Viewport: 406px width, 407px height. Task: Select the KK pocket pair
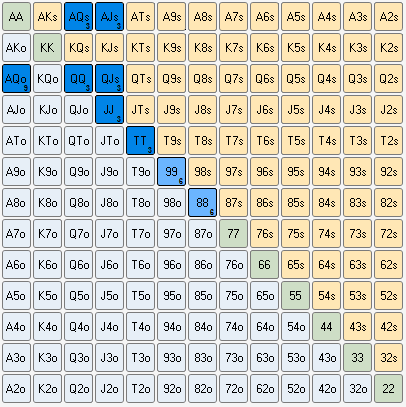tap(47, 48)
